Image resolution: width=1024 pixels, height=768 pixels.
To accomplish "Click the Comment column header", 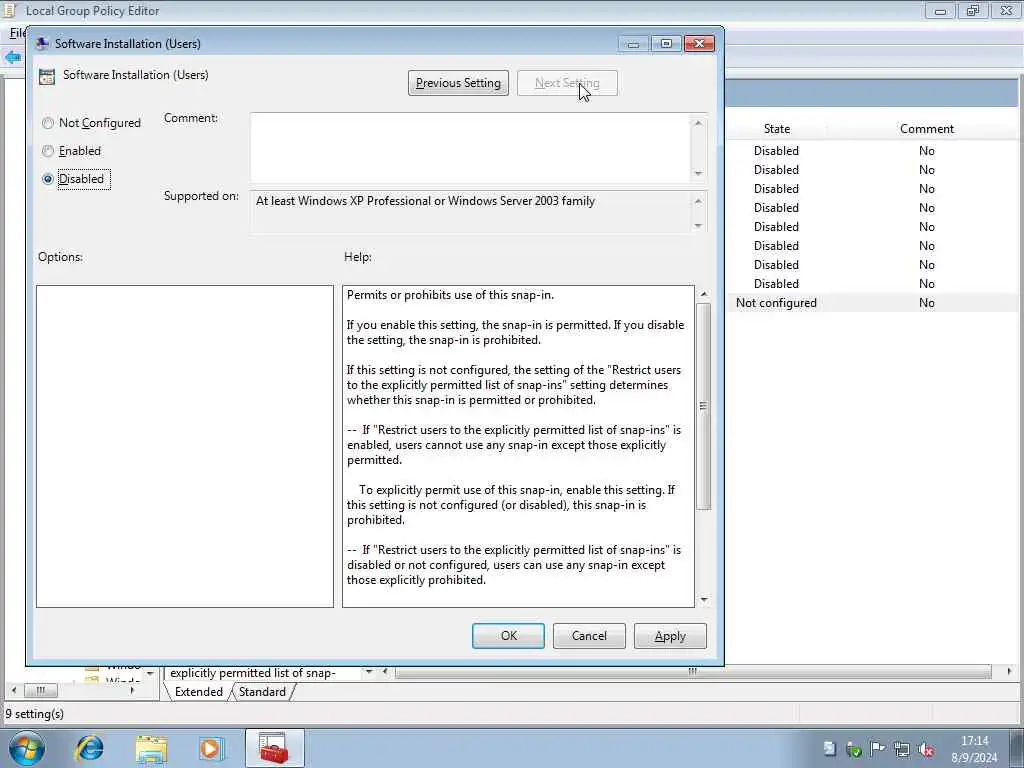I will [x=926, y=129].
